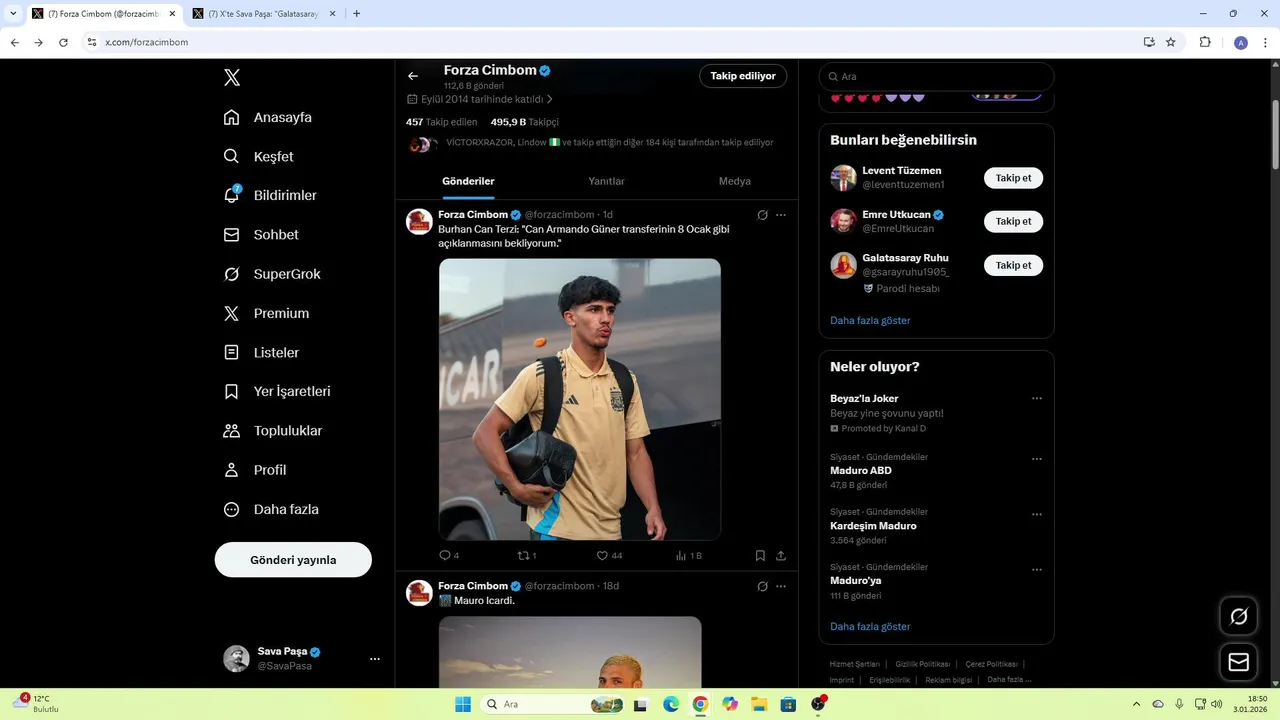
Task: Open Keşfet search page
Action: [x=259, y=156]
